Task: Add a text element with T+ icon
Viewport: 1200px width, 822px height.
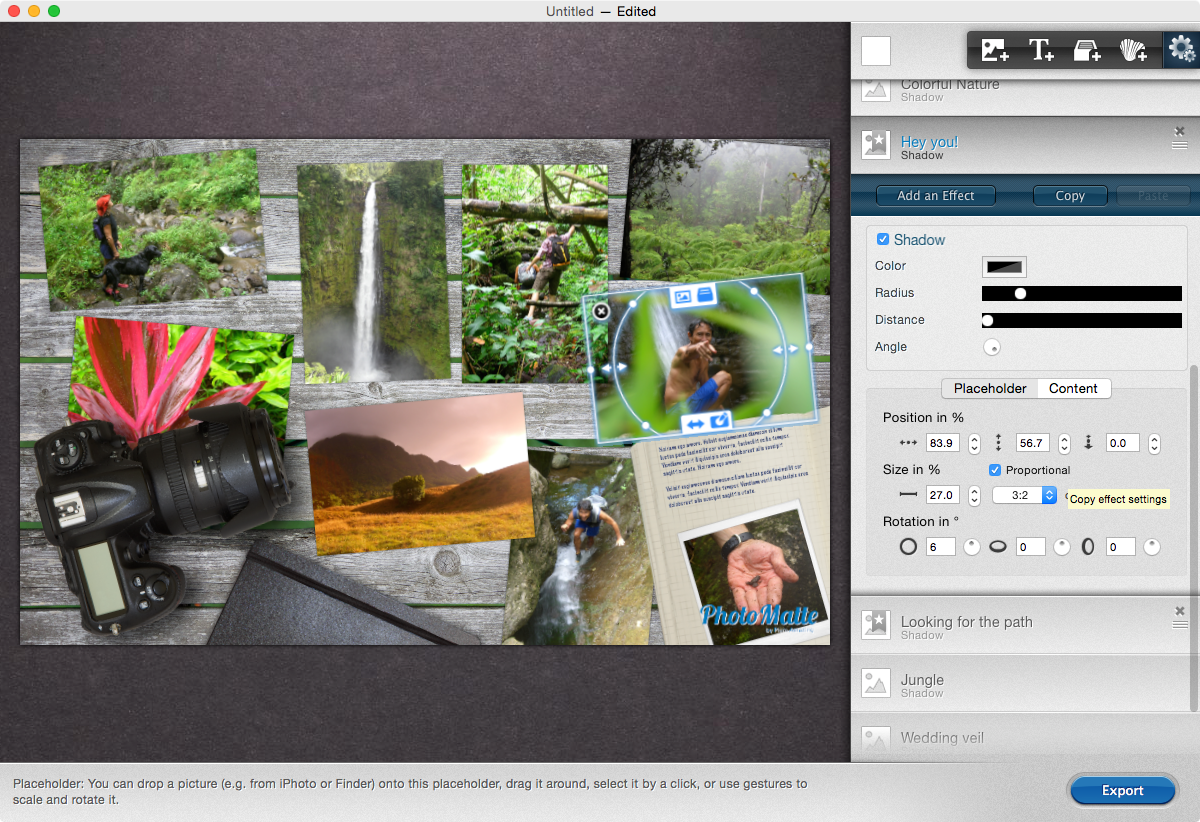Action: point(1041,50)
